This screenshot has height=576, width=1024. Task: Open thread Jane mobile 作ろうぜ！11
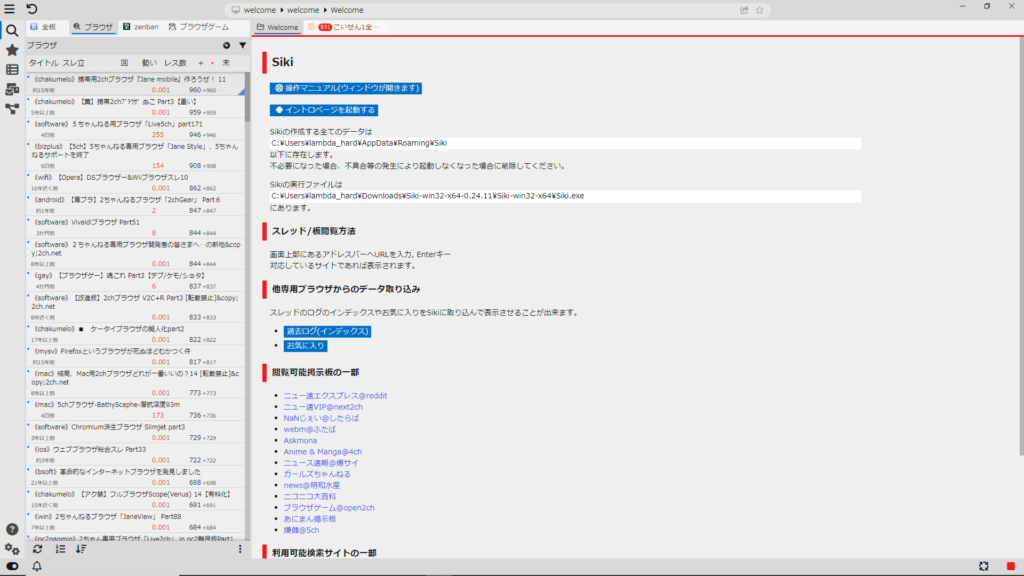pos(136,84)
